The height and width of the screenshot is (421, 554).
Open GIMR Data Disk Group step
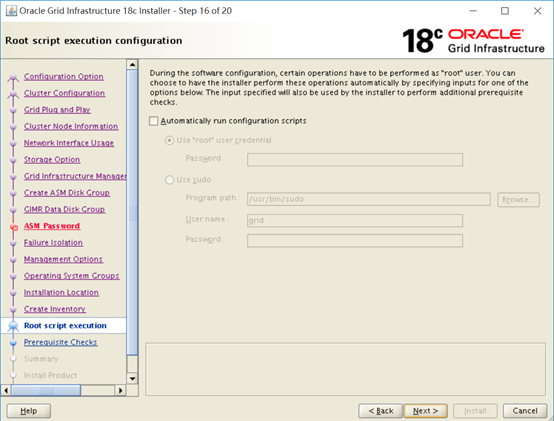[64, 209]
